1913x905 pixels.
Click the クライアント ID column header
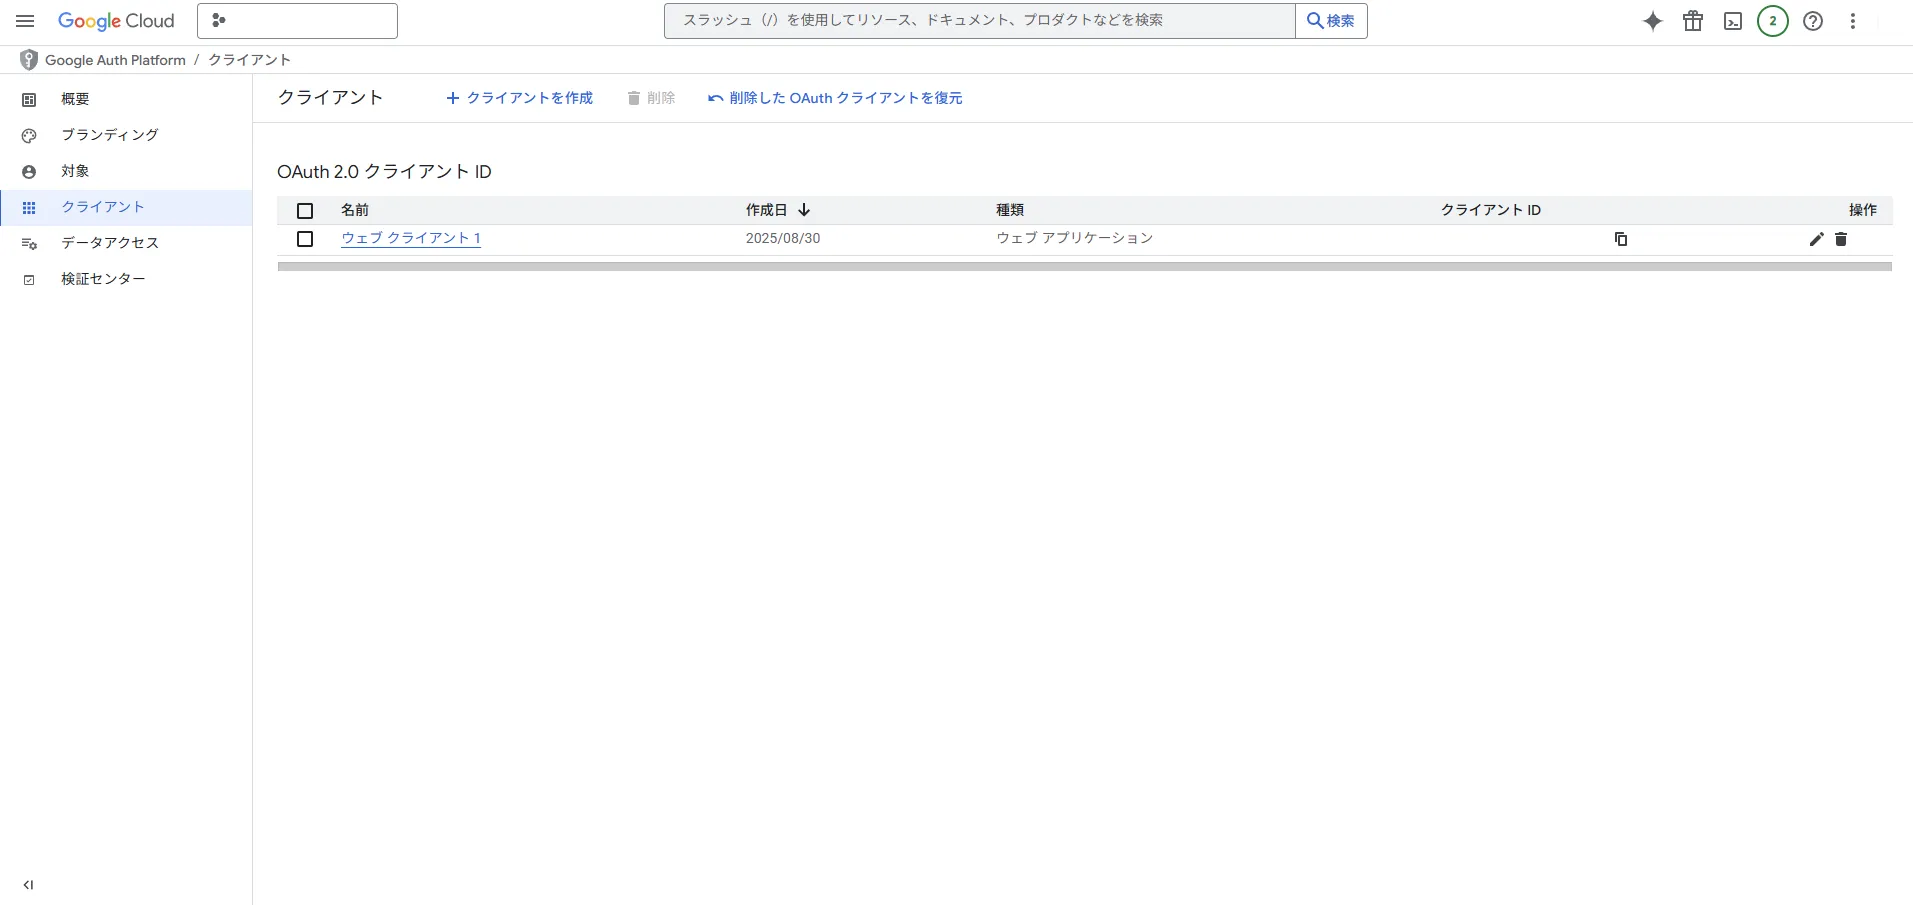click(x=1491, y=210)
